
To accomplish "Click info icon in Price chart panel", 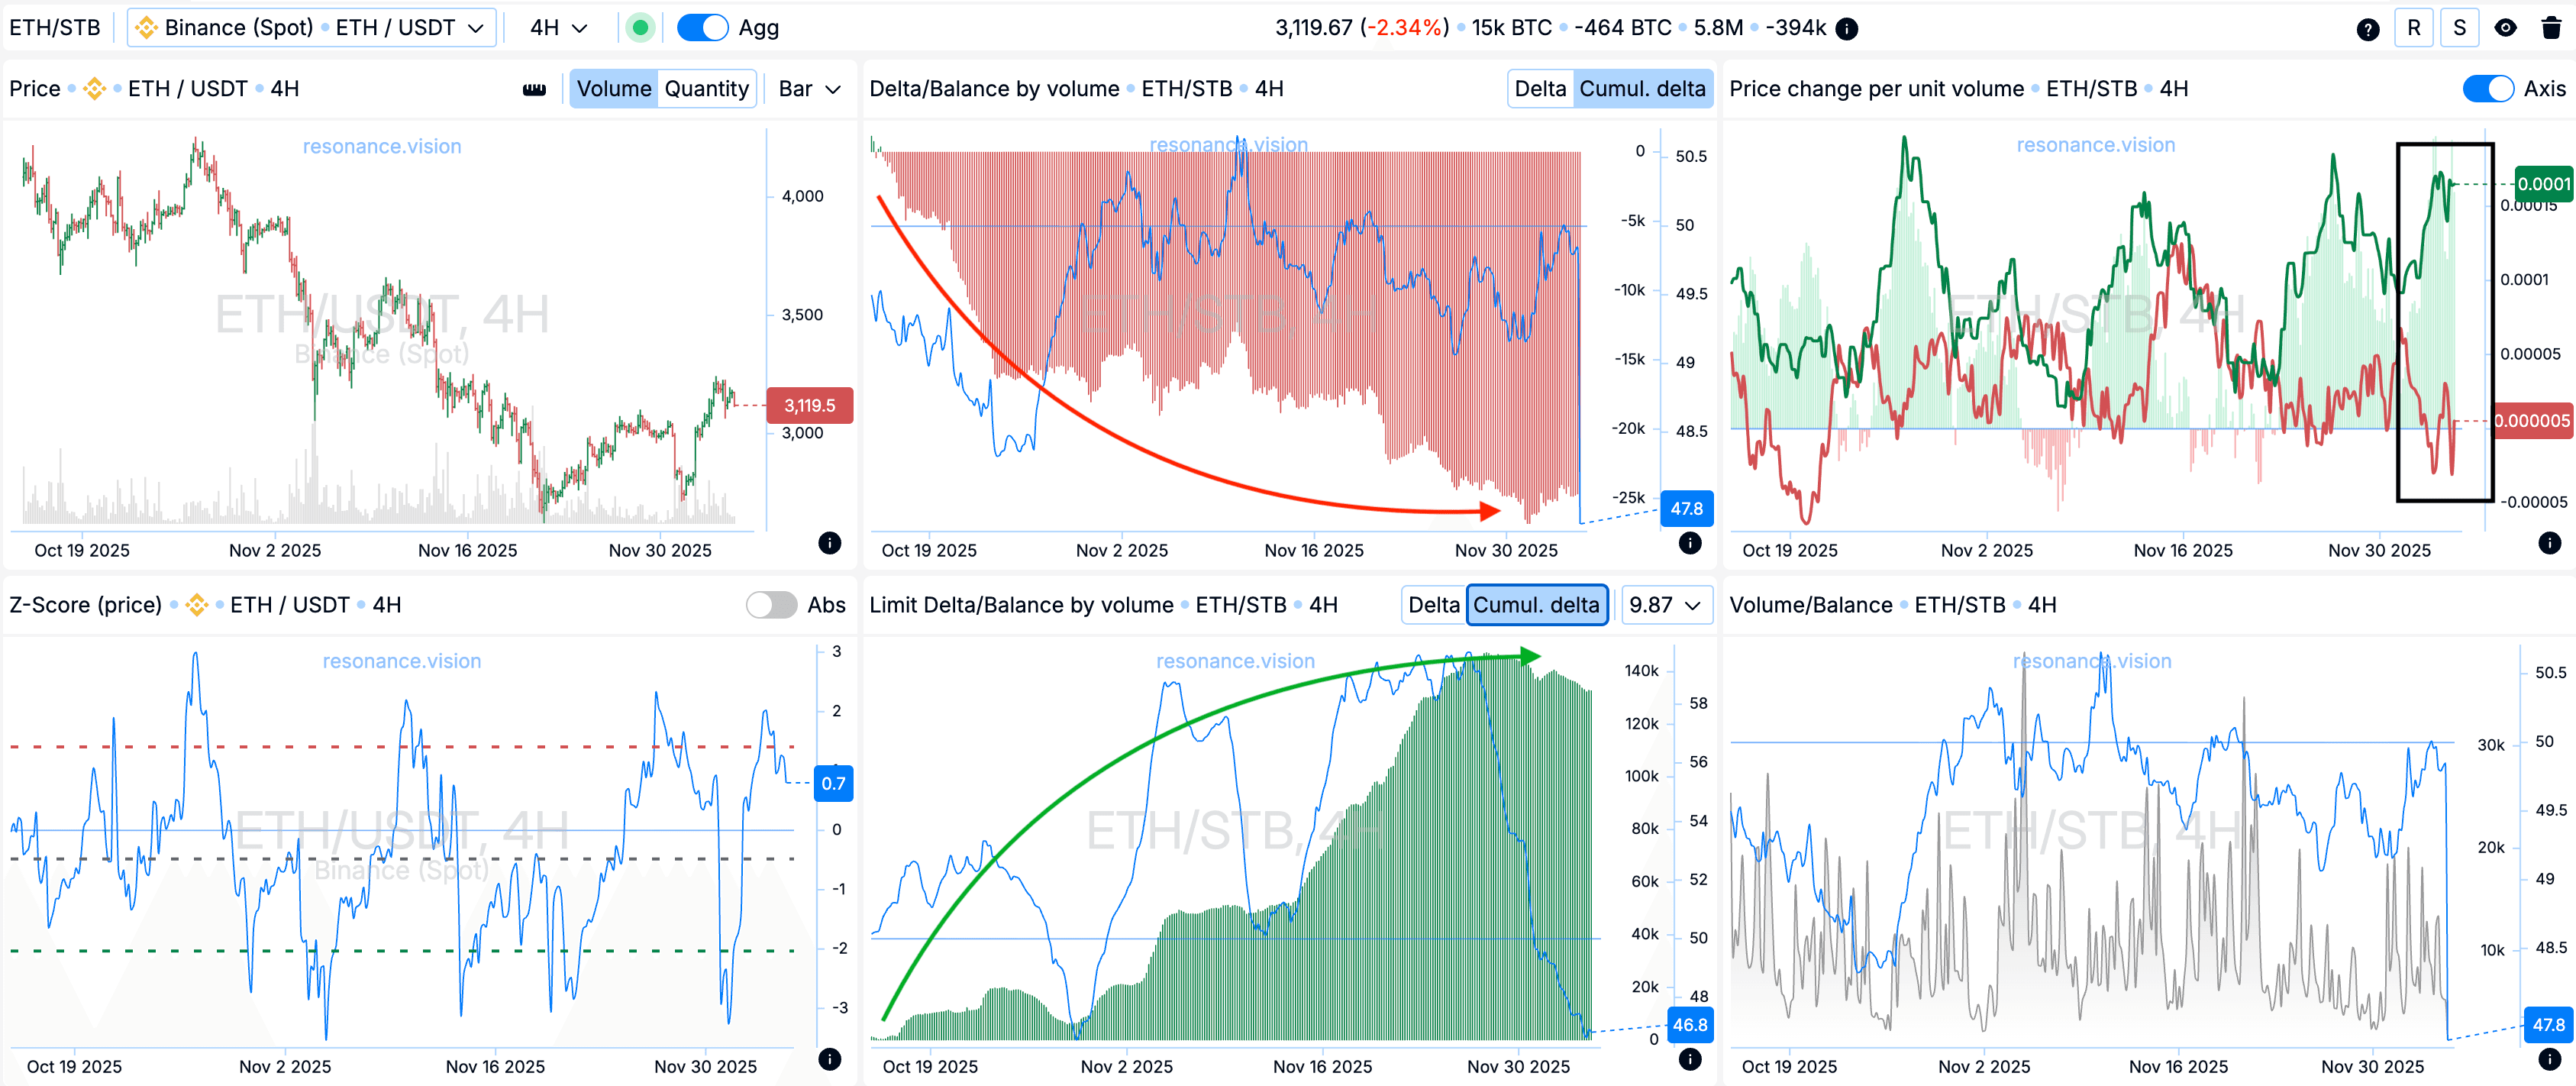I will [829, 543].
